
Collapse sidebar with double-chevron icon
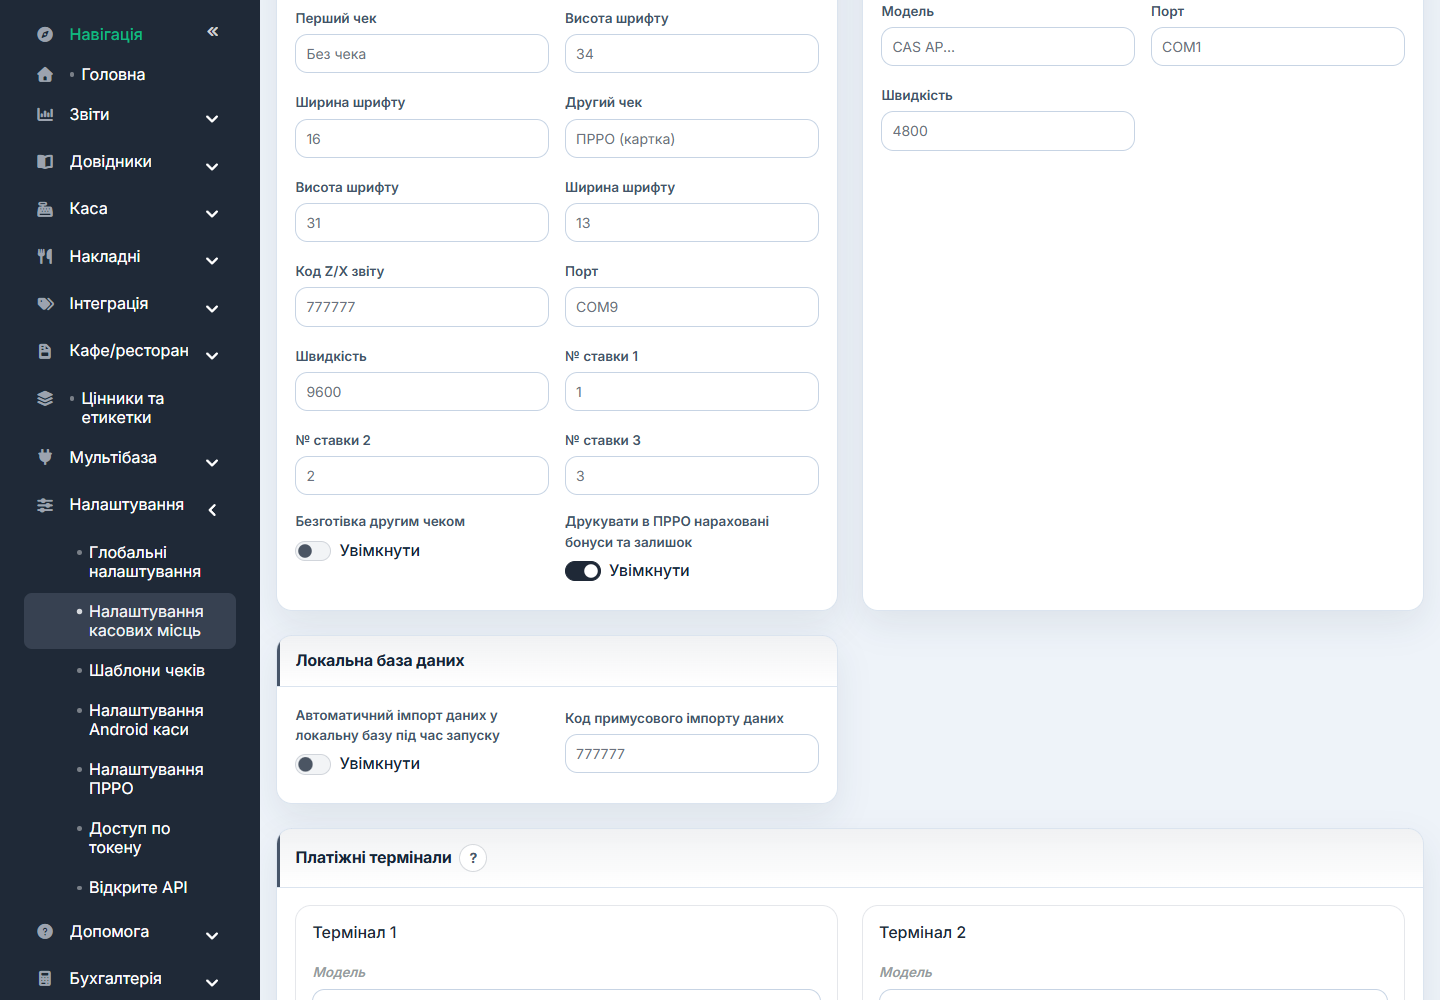click(x=212, y=32)
